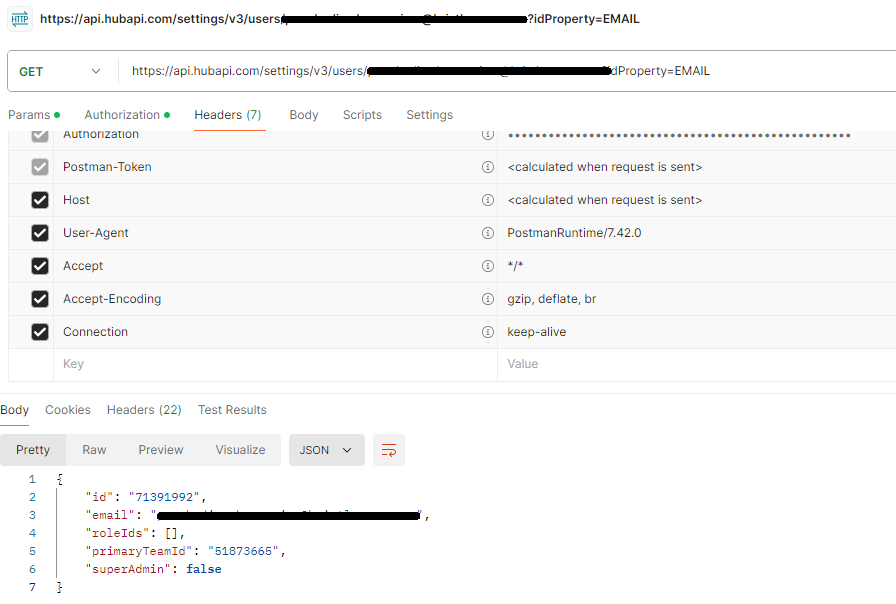Toggle line wrapping in the response viewer
The image size is (896, 604).
pyautogui.click(x=389, y=450)
